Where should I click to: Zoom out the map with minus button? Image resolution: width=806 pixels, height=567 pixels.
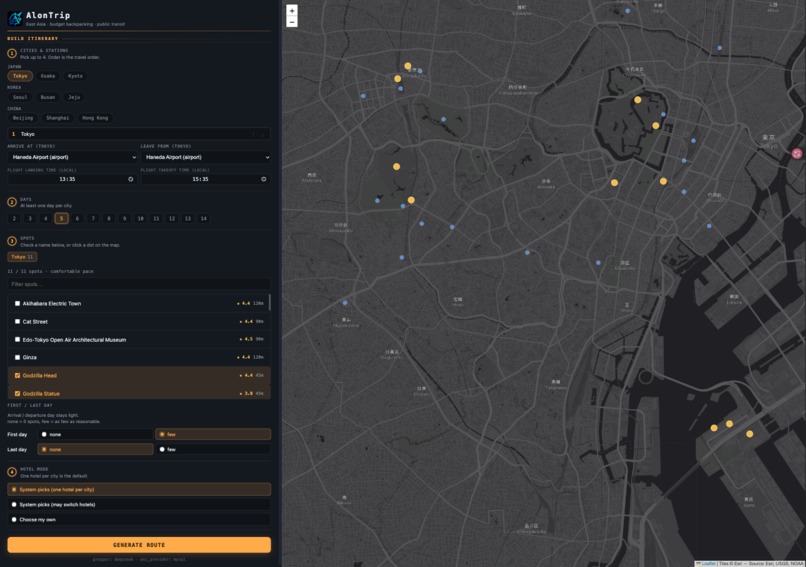tap(291, 22)
